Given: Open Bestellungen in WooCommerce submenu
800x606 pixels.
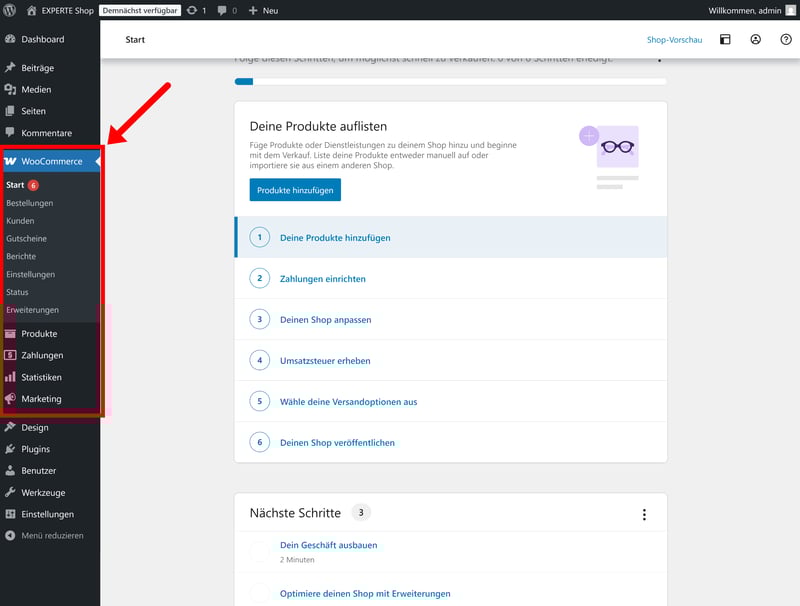Looking at the screenshot, I should [x=29, y=203].
